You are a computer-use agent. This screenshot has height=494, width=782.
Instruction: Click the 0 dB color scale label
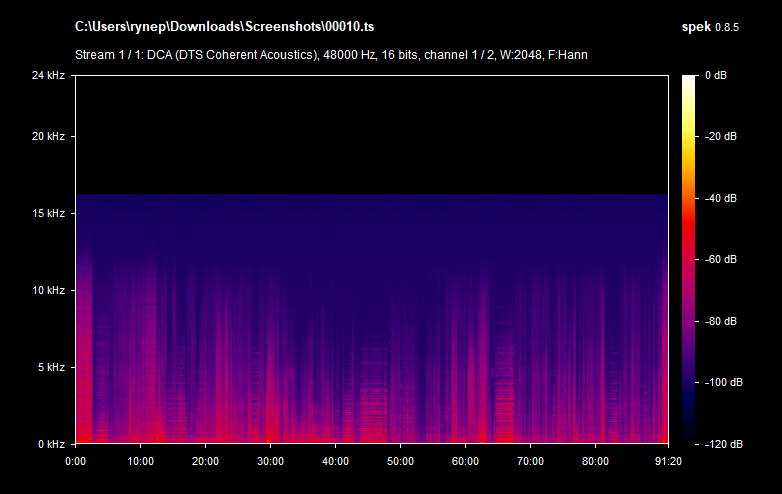[718, 76]
